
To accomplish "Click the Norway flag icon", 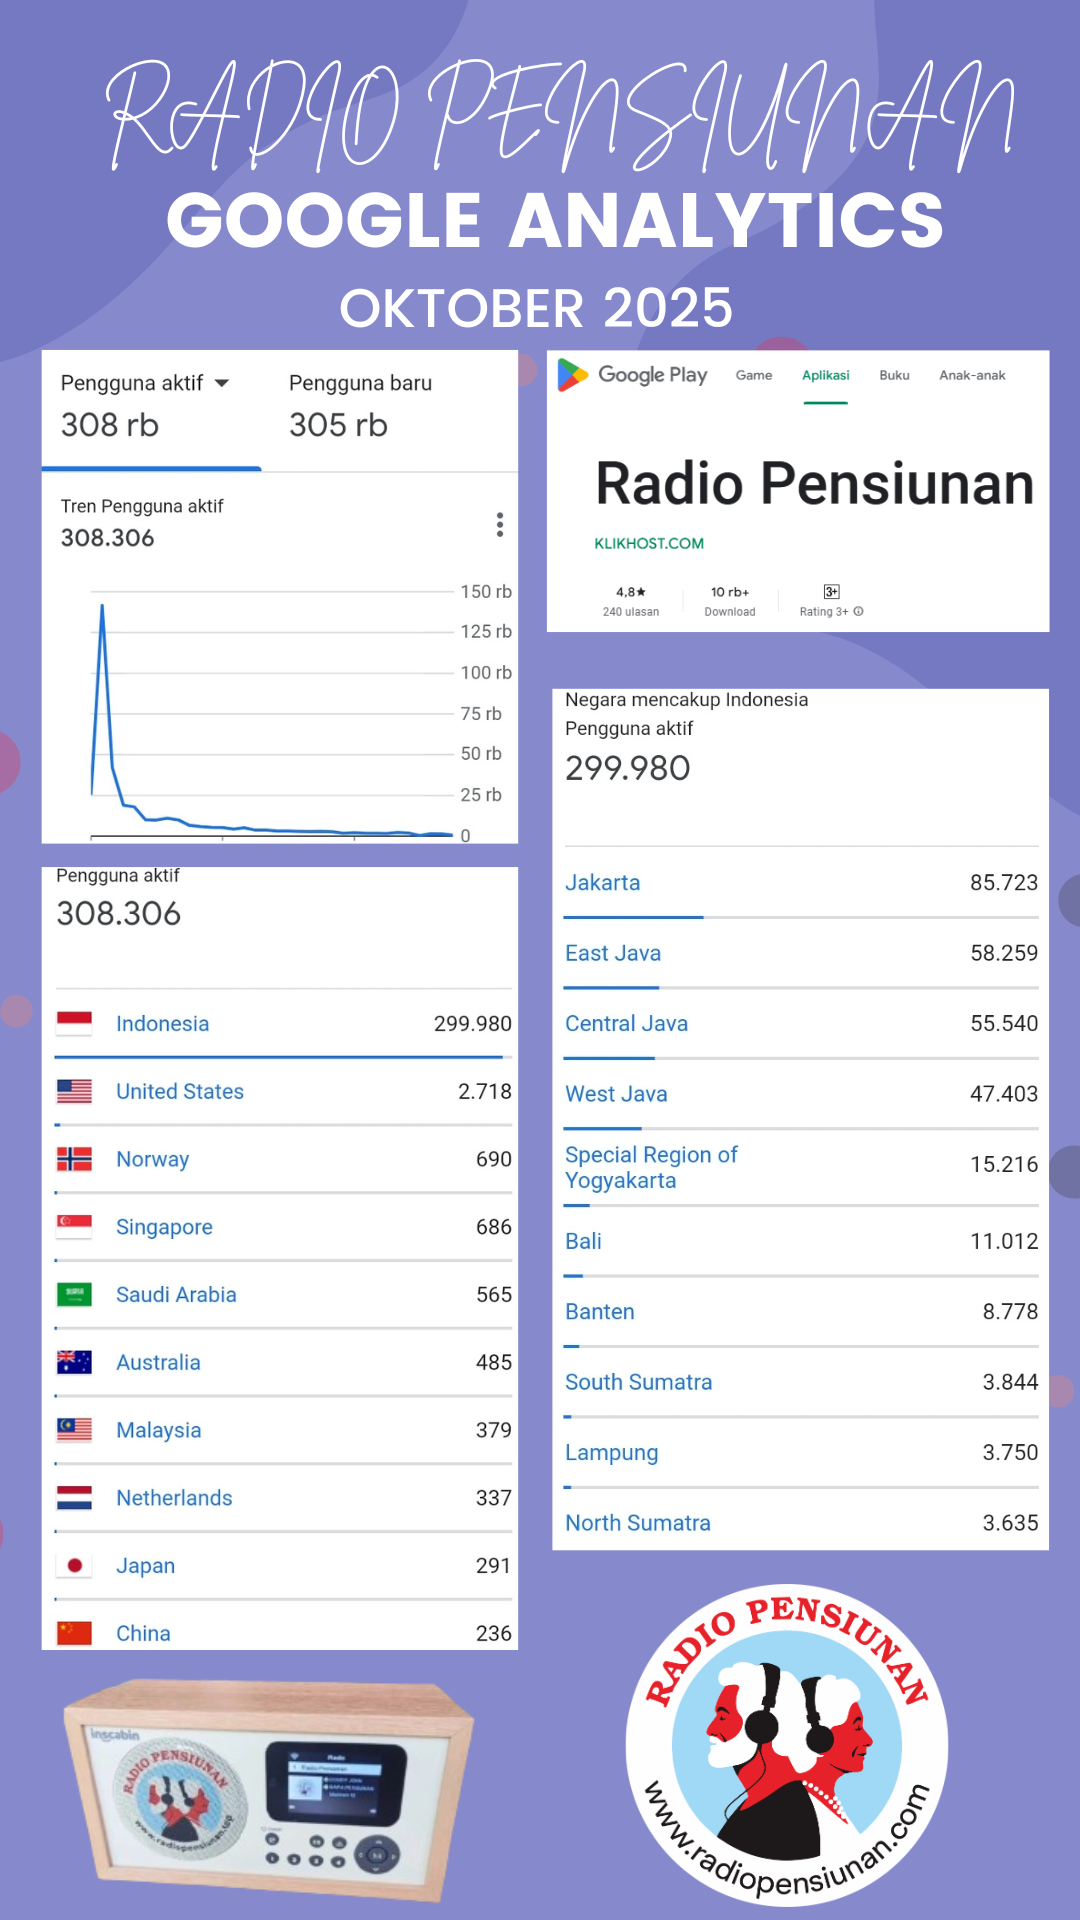I will pos(75,1159).
